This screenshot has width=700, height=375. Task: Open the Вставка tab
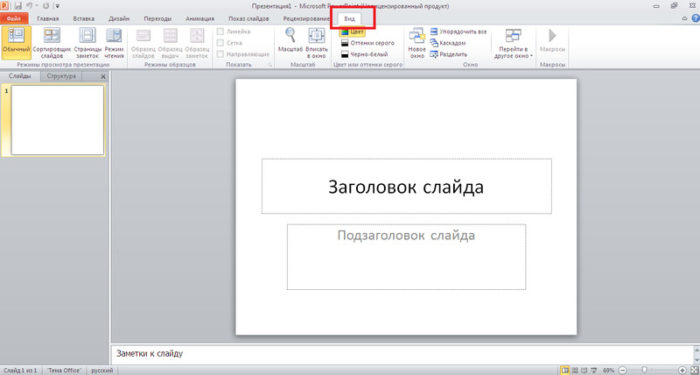point(84,19)
